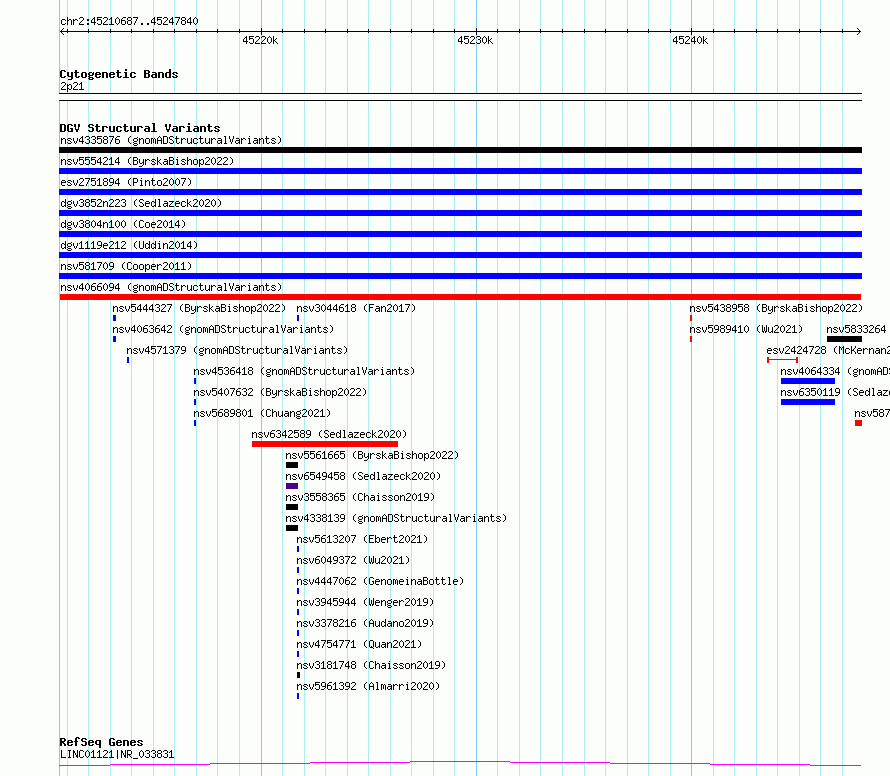Select nsv4063642 (gnomADStructuralVariants) label
The image size is (890, 776).
[x=223, y=329]
